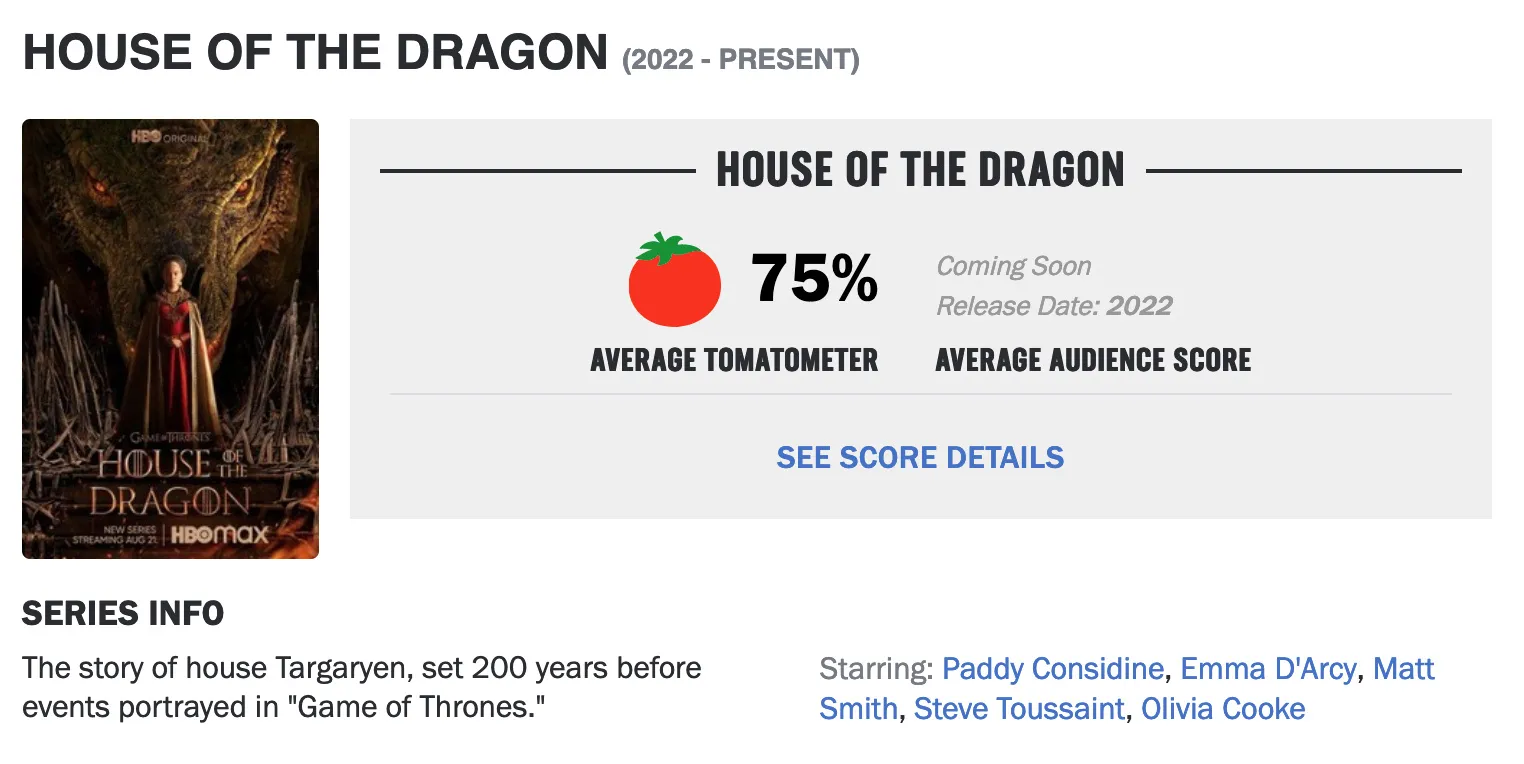Click the red tomato Tomatometer icon

tap(674, 281)
